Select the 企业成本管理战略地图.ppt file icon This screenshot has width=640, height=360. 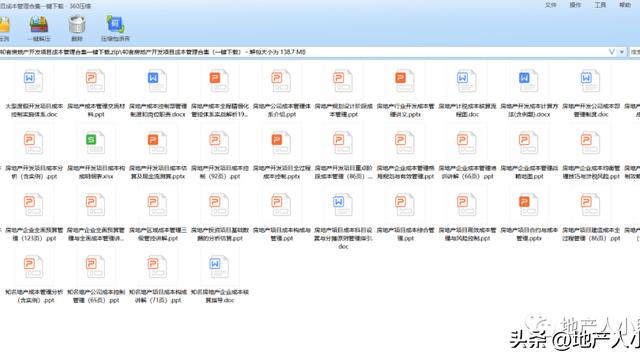point(529,143)
